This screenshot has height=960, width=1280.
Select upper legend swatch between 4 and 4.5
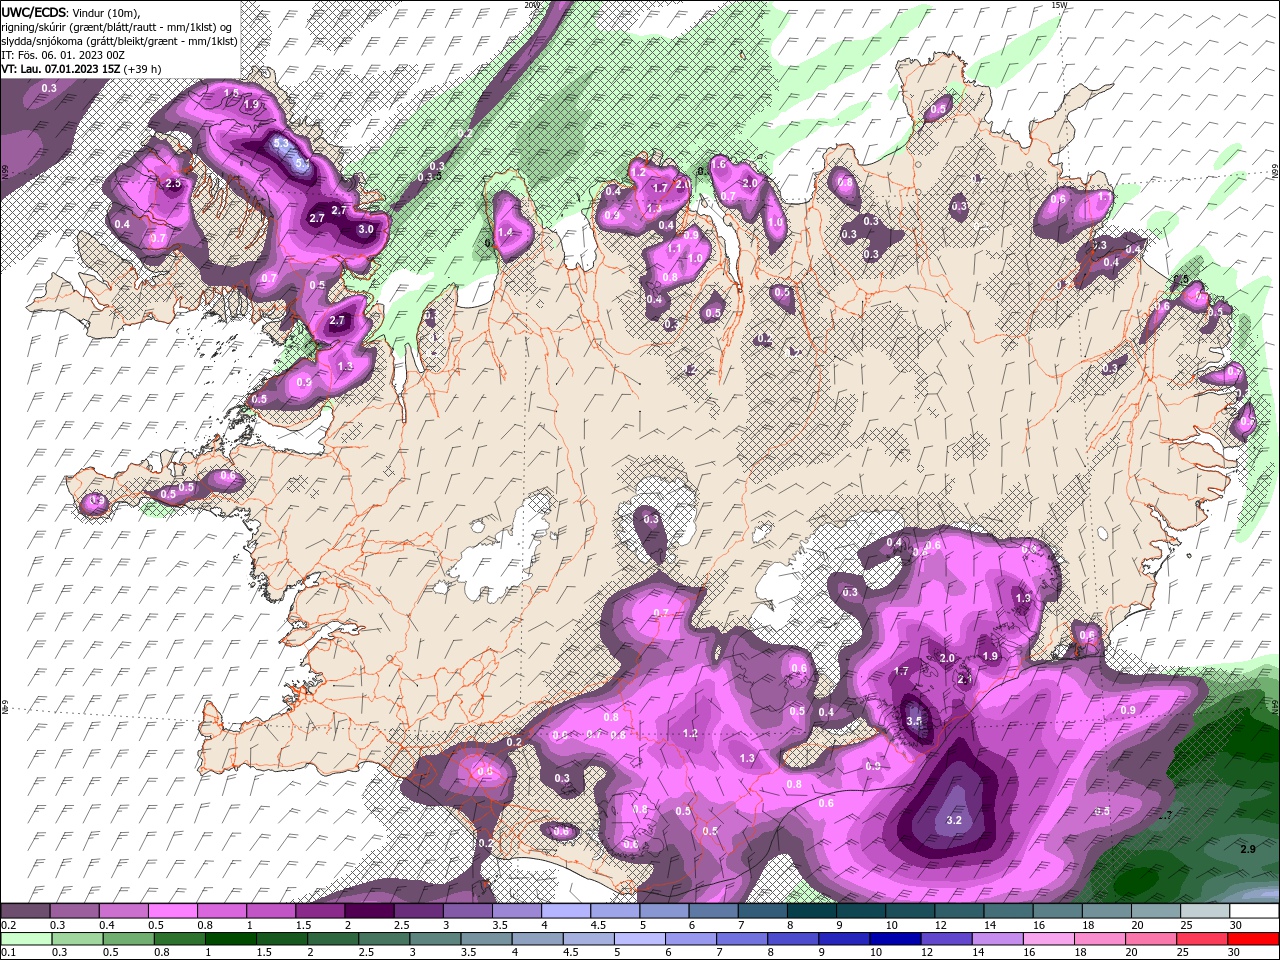point(566,912)
